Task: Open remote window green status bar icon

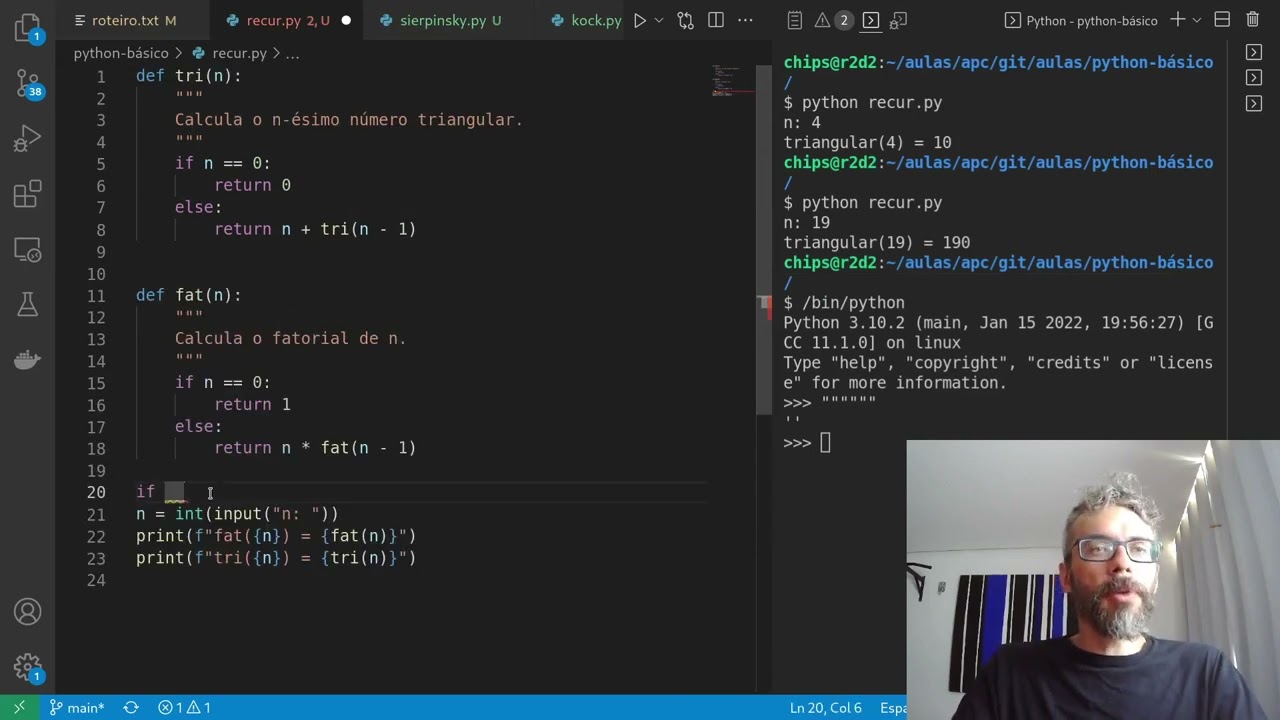Action: click(19, 707)
